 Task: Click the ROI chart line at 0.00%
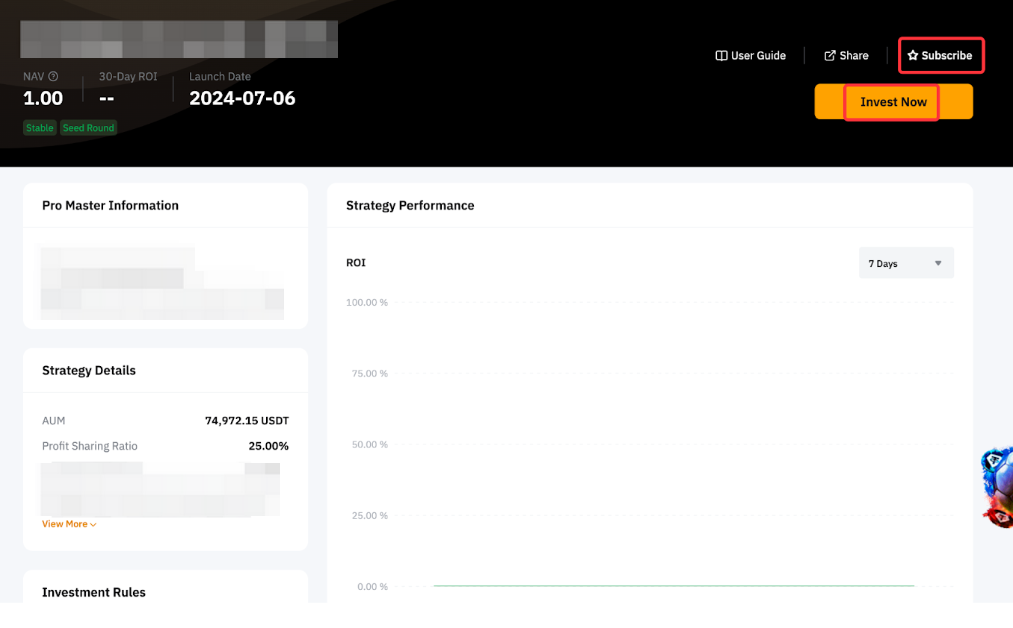pyautogui.click(x=672, y=586)
